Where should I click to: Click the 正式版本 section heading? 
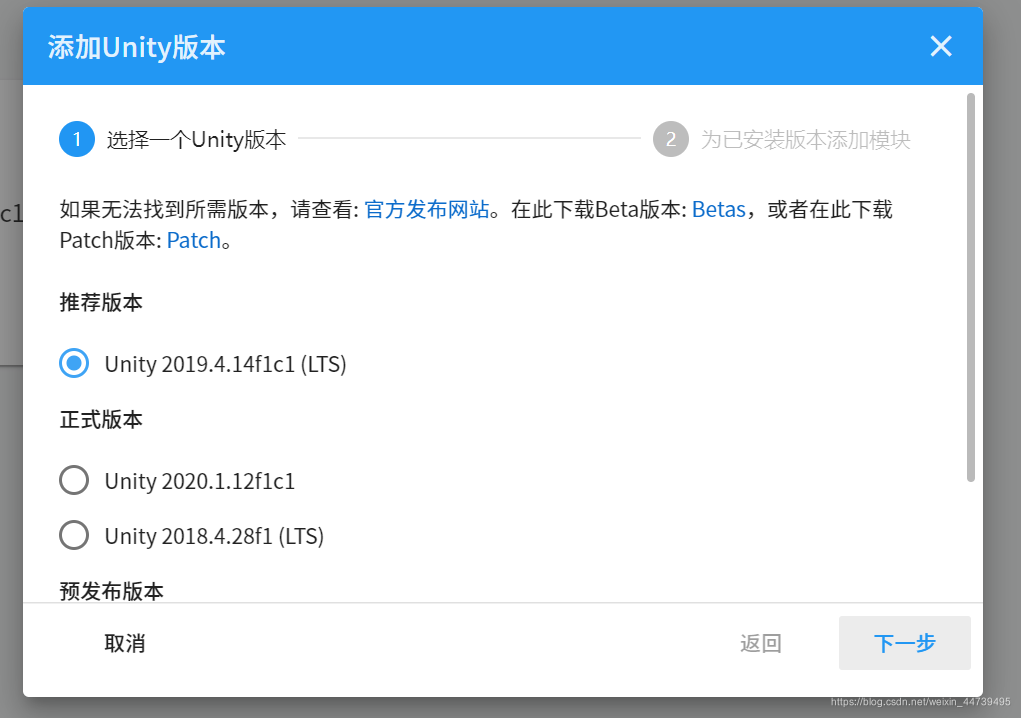tap(101, 420)
